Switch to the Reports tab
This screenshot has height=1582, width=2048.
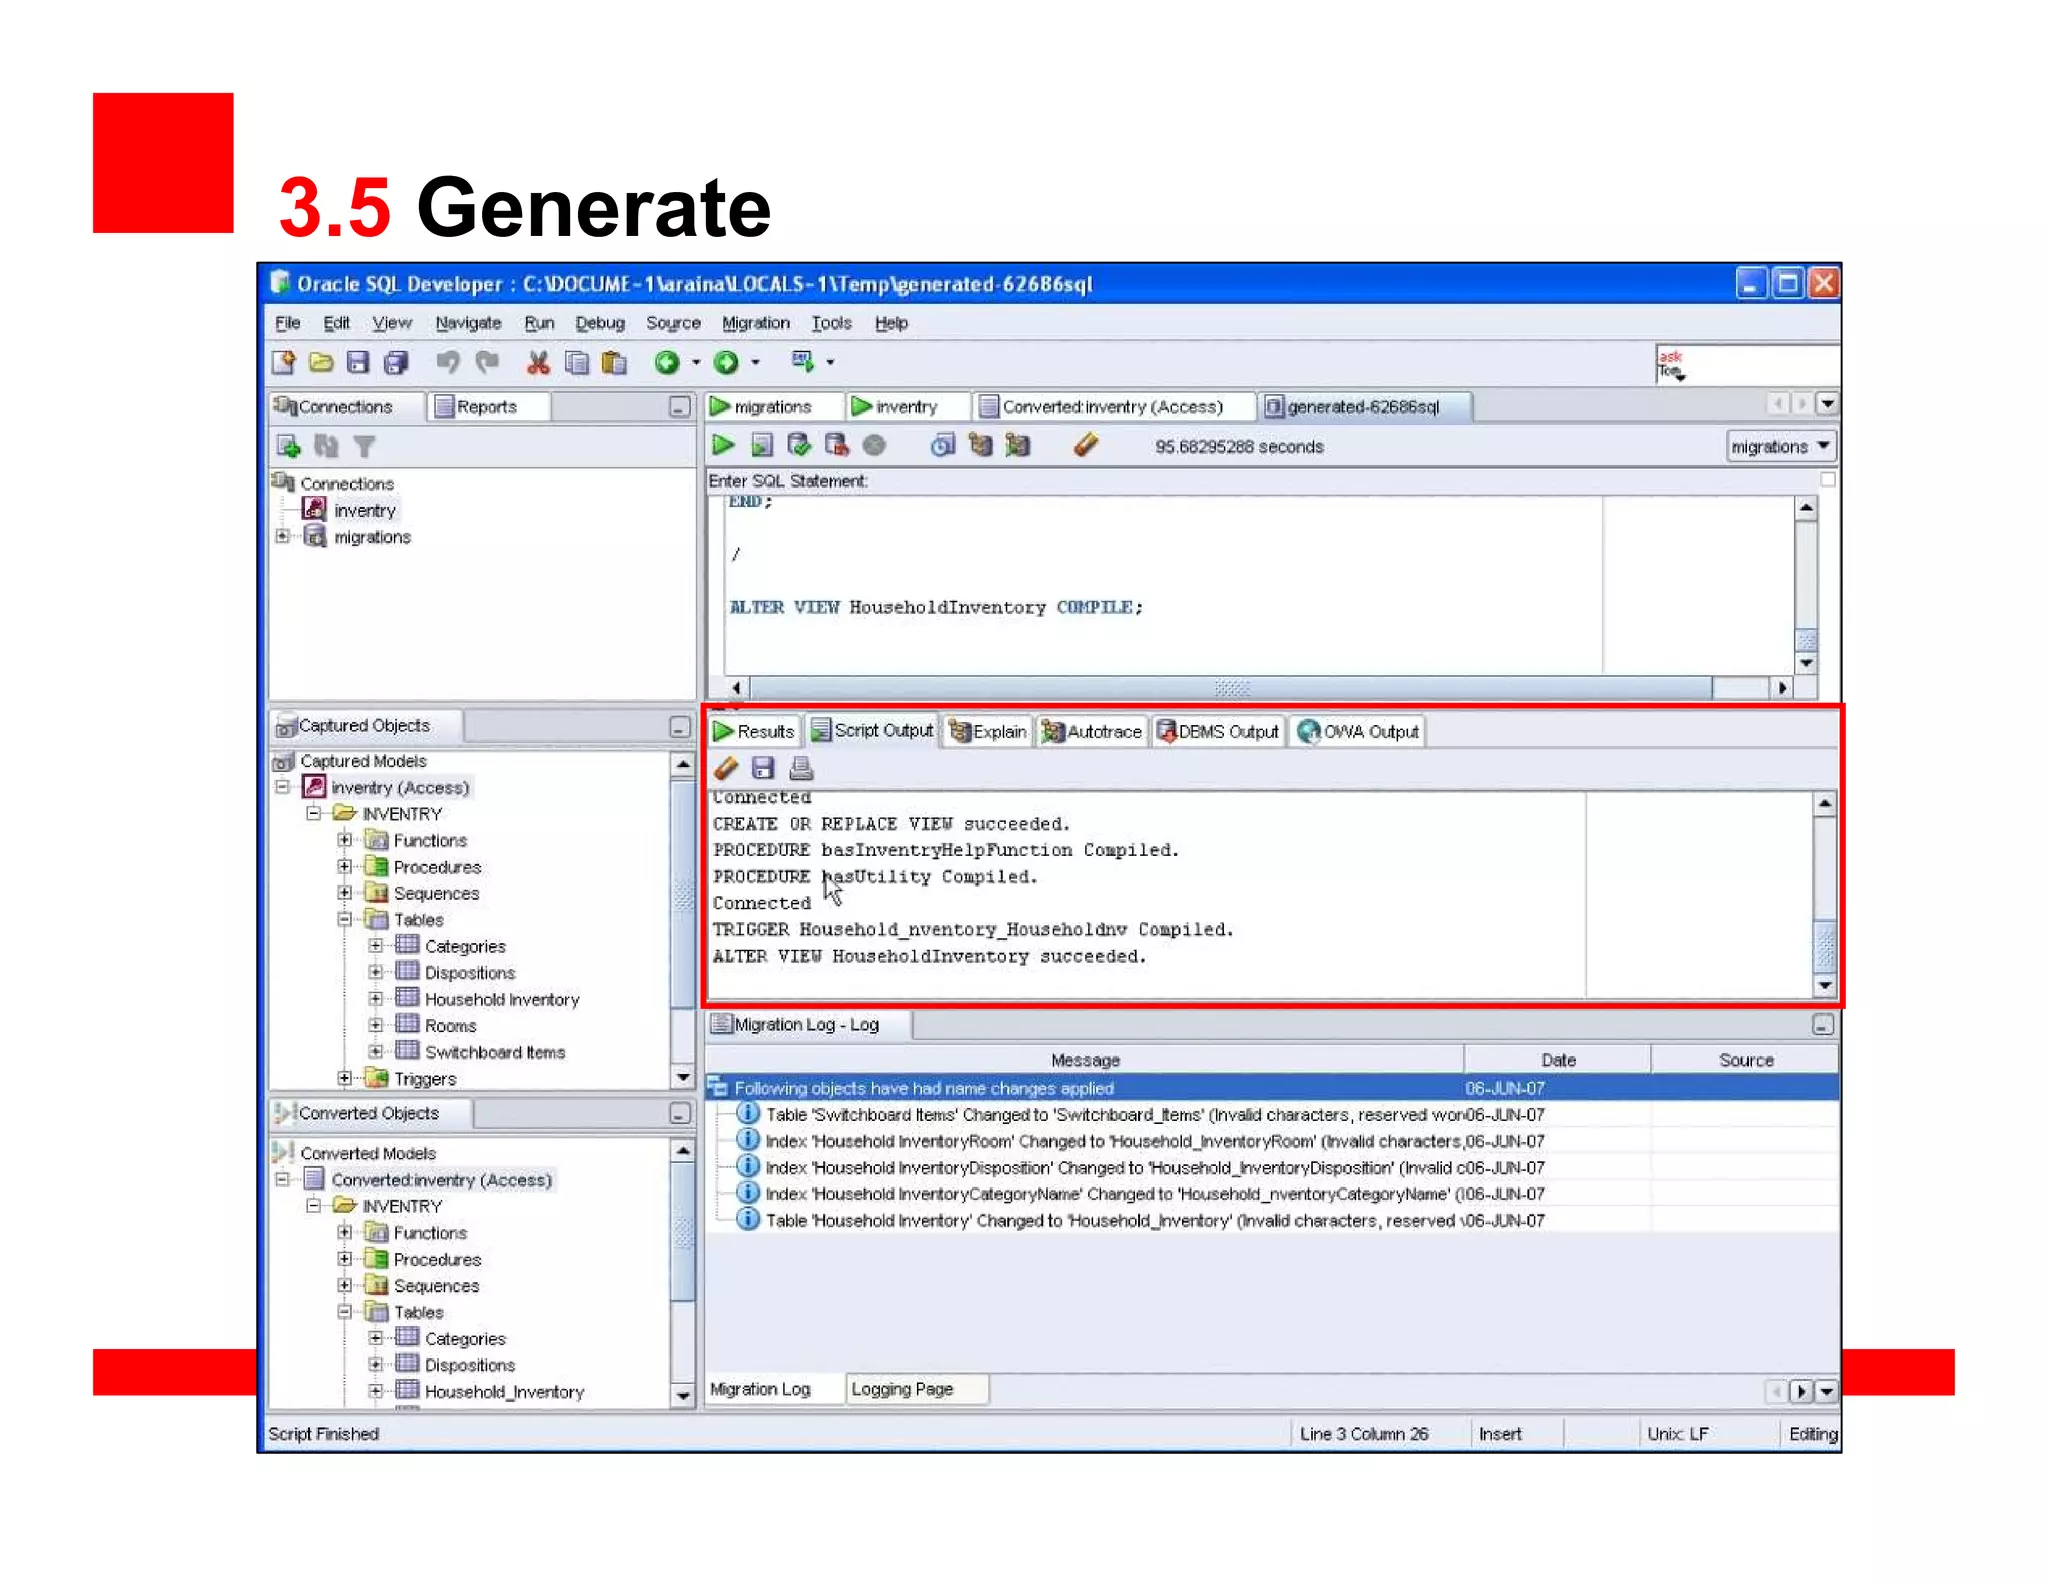click(x=487, y=407)
